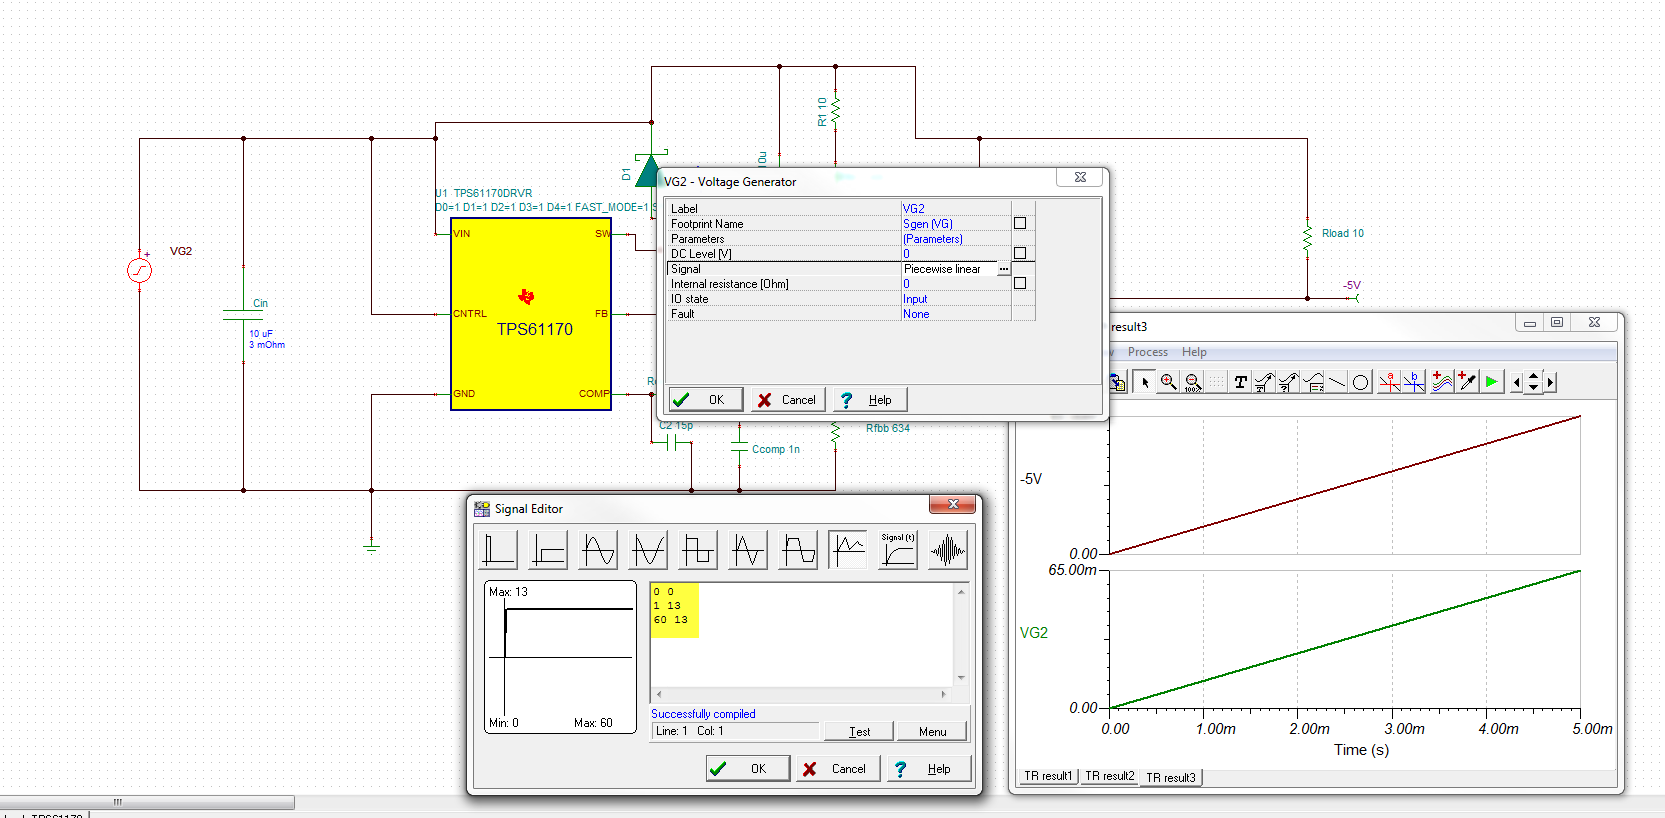The width and height of the screenshot is (1665, 818).
Task: Click the auto label curve tool
Action: tap(1264, 382)
